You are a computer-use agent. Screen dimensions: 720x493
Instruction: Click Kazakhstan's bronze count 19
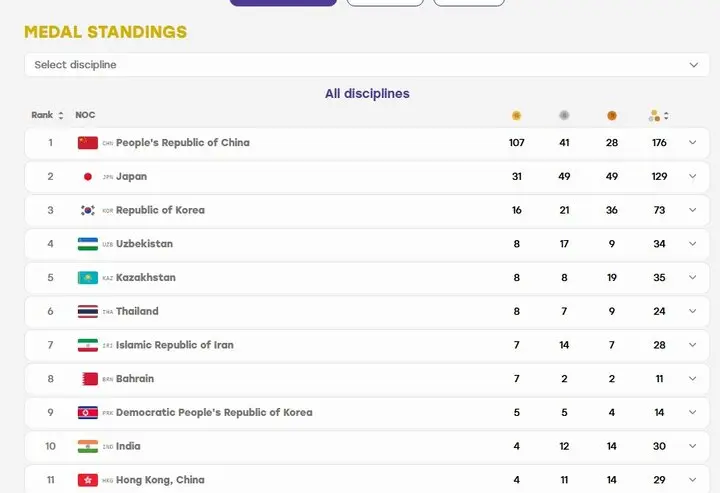[x=612, y=277]
